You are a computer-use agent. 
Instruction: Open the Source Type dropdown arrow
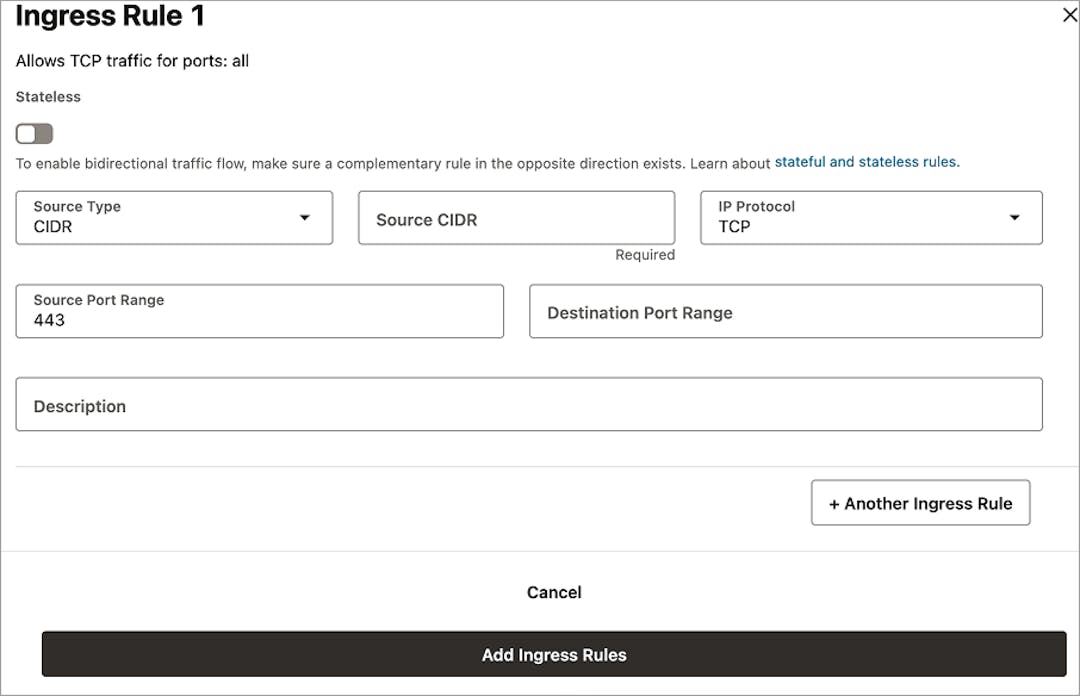pos(305,217)
